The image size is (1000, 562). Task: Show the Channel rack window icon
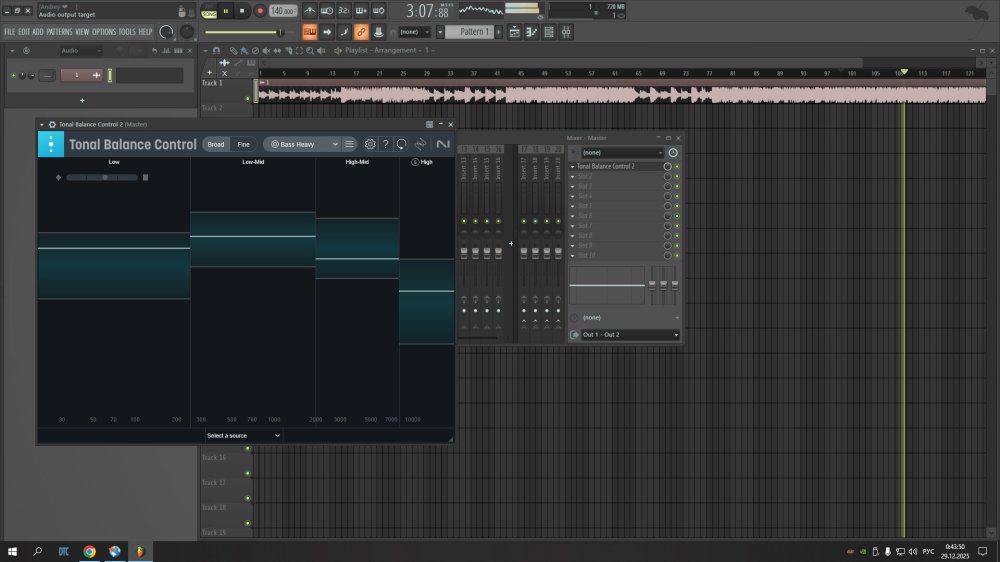548,32
